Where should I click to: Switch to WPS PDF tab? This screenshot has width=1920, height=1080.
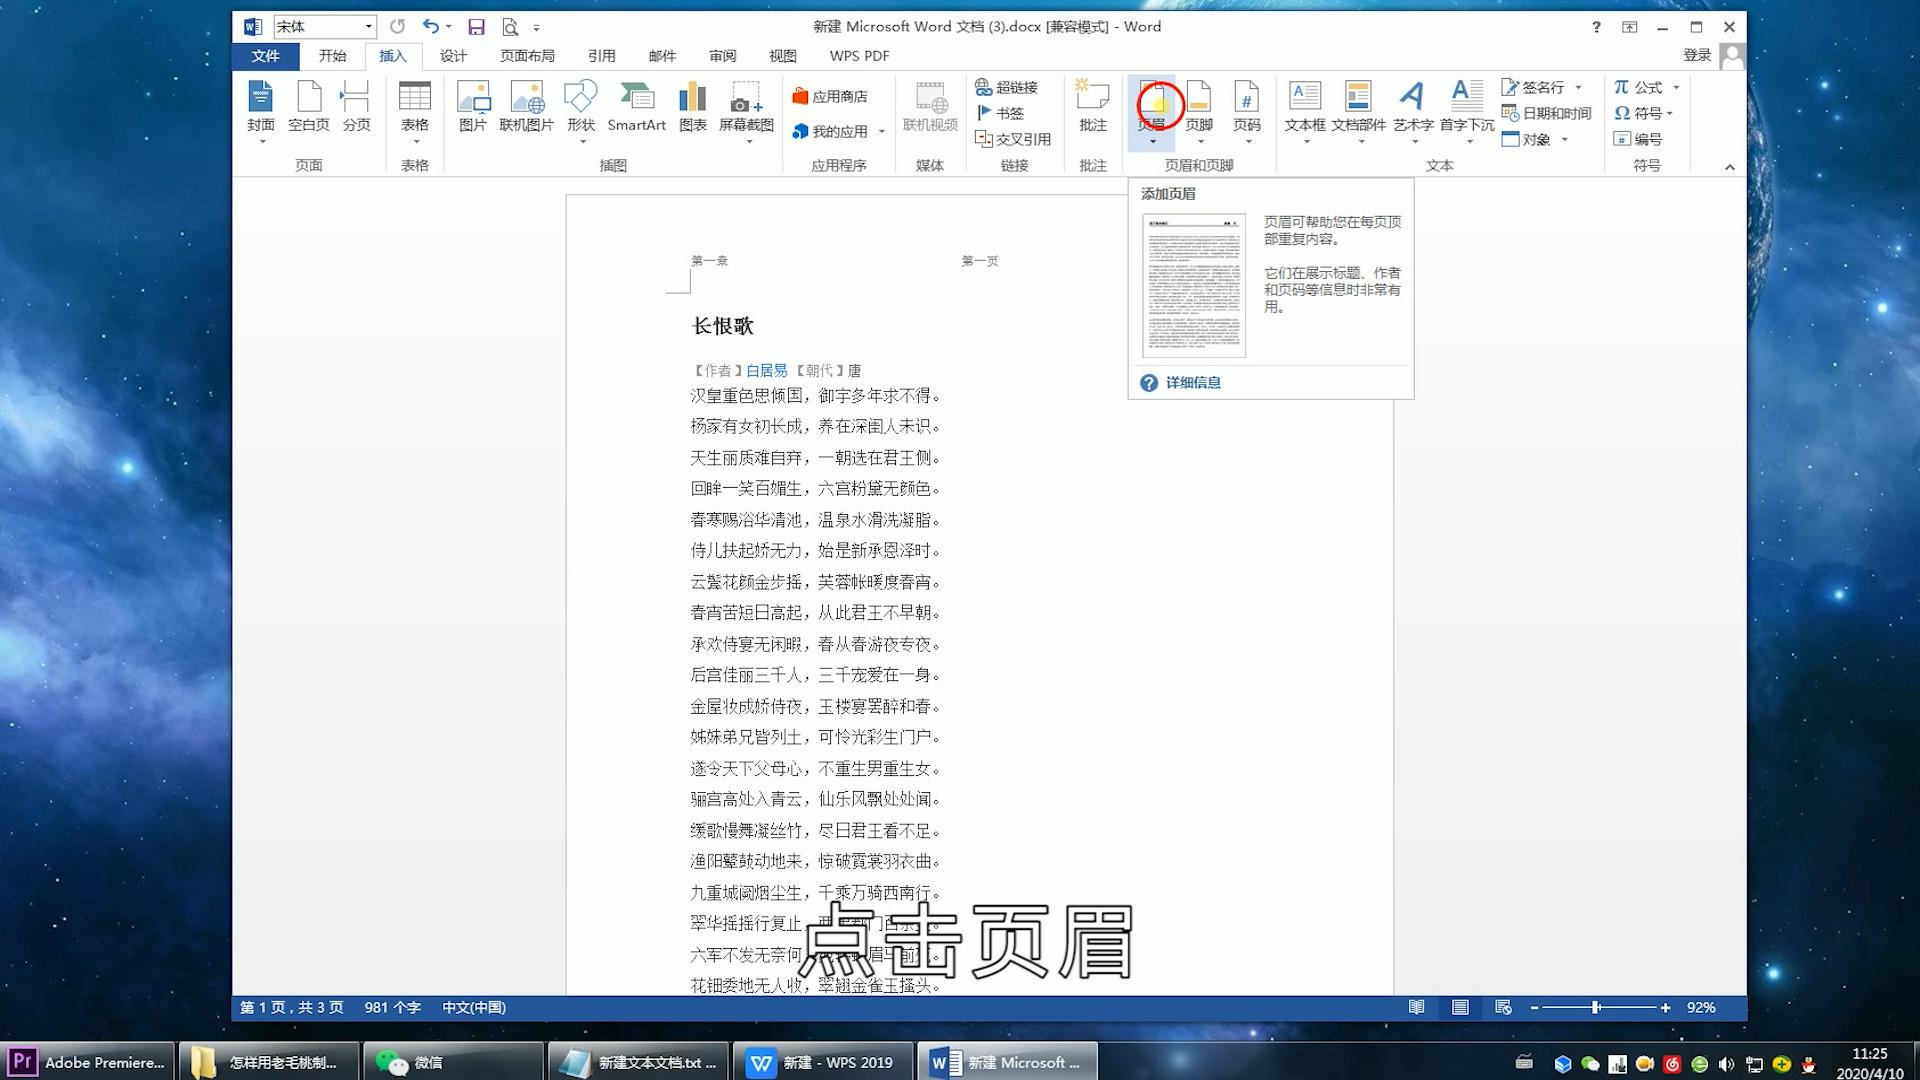pyautogui.click(x=859, y=56)
